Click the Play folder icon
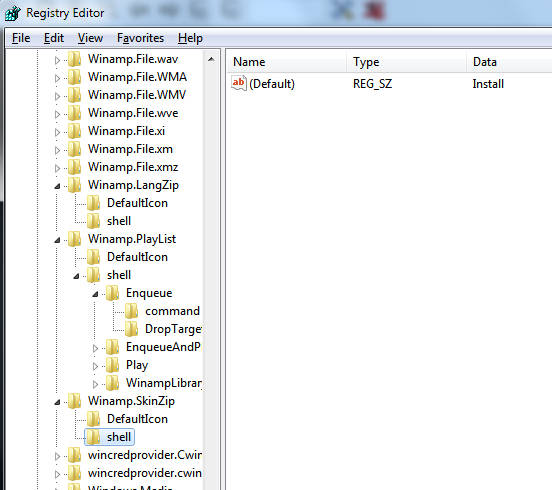The image size is (552, 490). (x=113, y=365)
